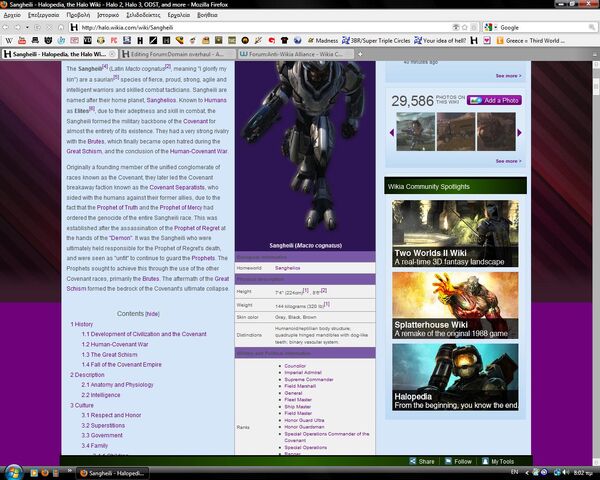Open the Αρχείο menu
The height and width of the screenshot is (480, 600).
(12, 15)
